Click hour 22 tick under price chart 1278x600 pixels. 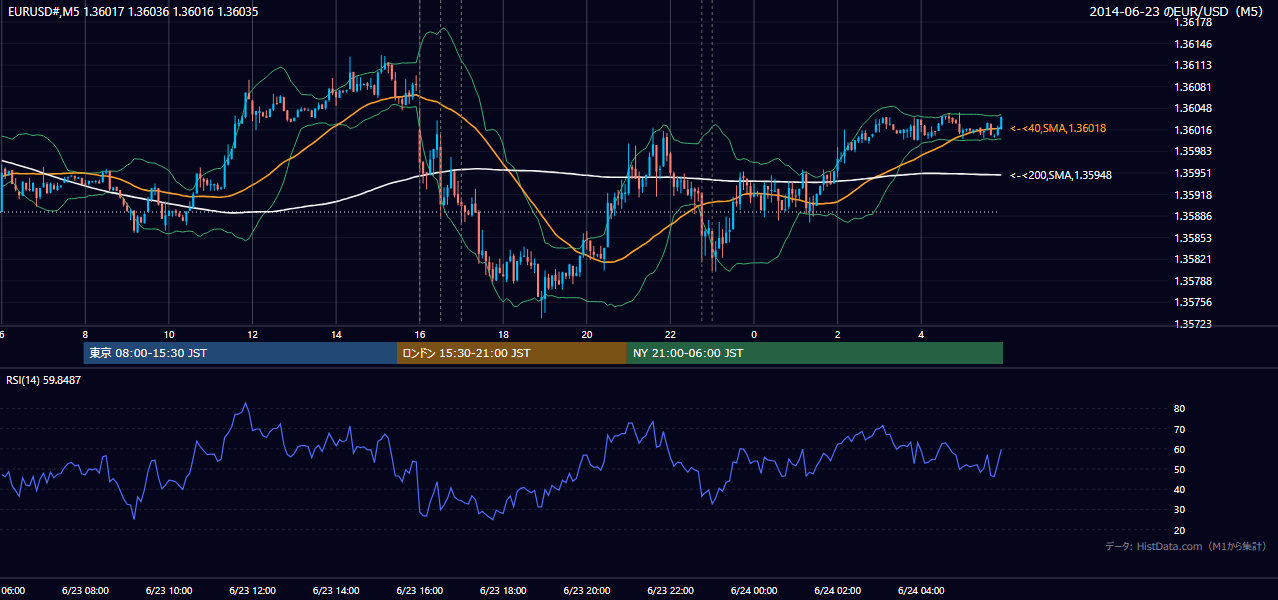click(x=671, y=334)
